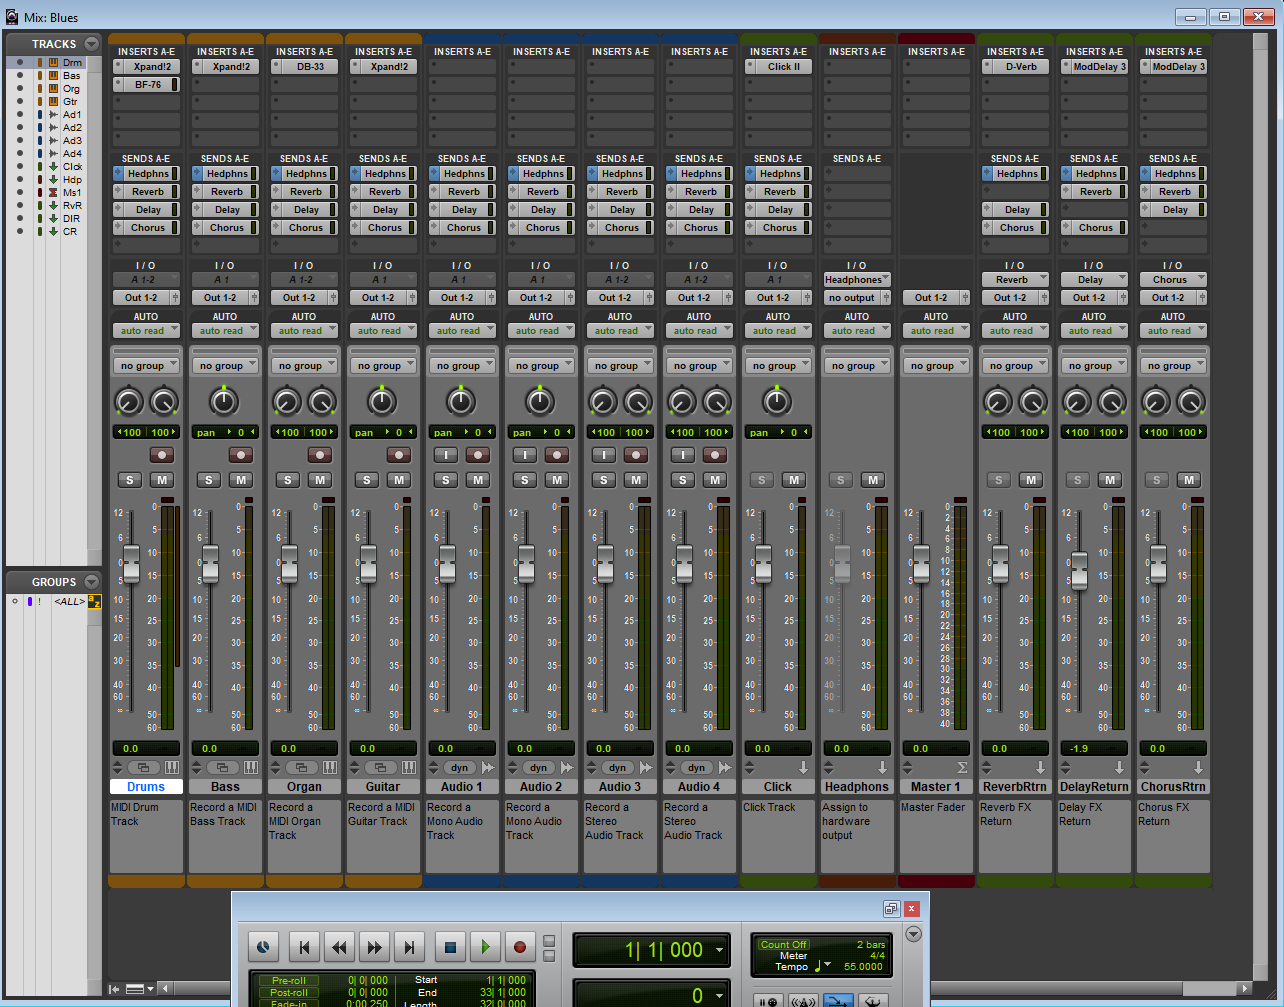This screenshot has width=1284, height=1007.
Task: Mute the Guitar track
Action: tap(399, 480)
